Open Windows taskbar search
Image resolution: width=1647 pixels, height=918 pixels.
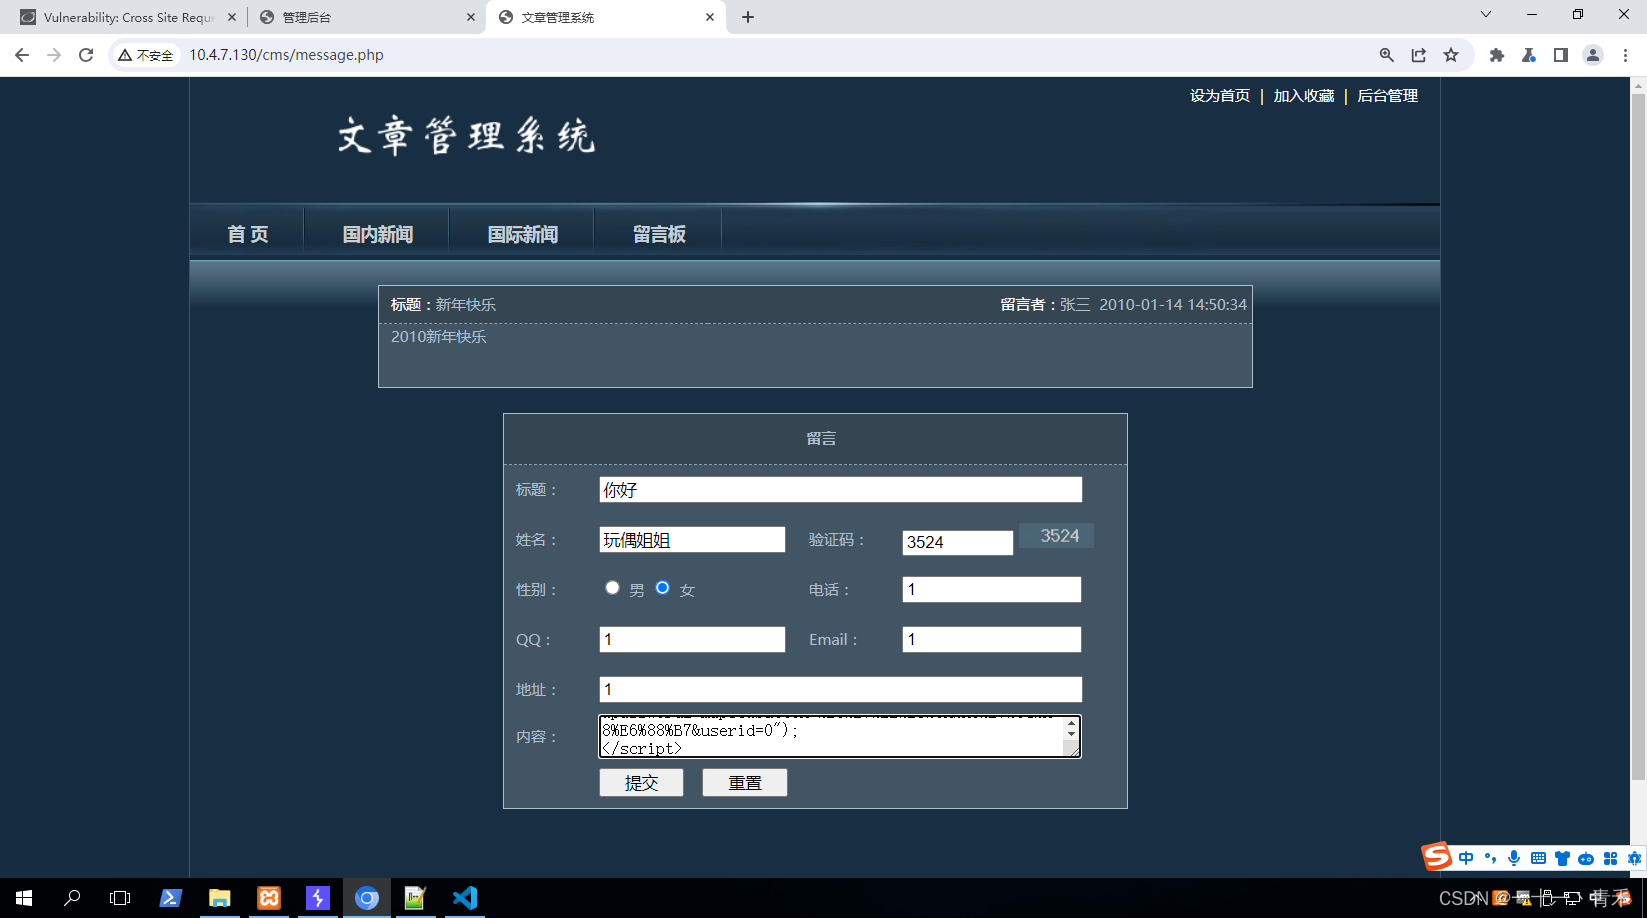coord(72,898)
